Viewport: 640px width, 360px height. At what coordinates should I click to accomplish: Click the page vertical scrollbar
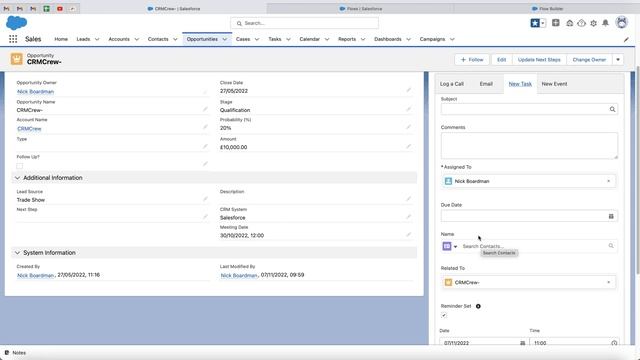point(638,169)
